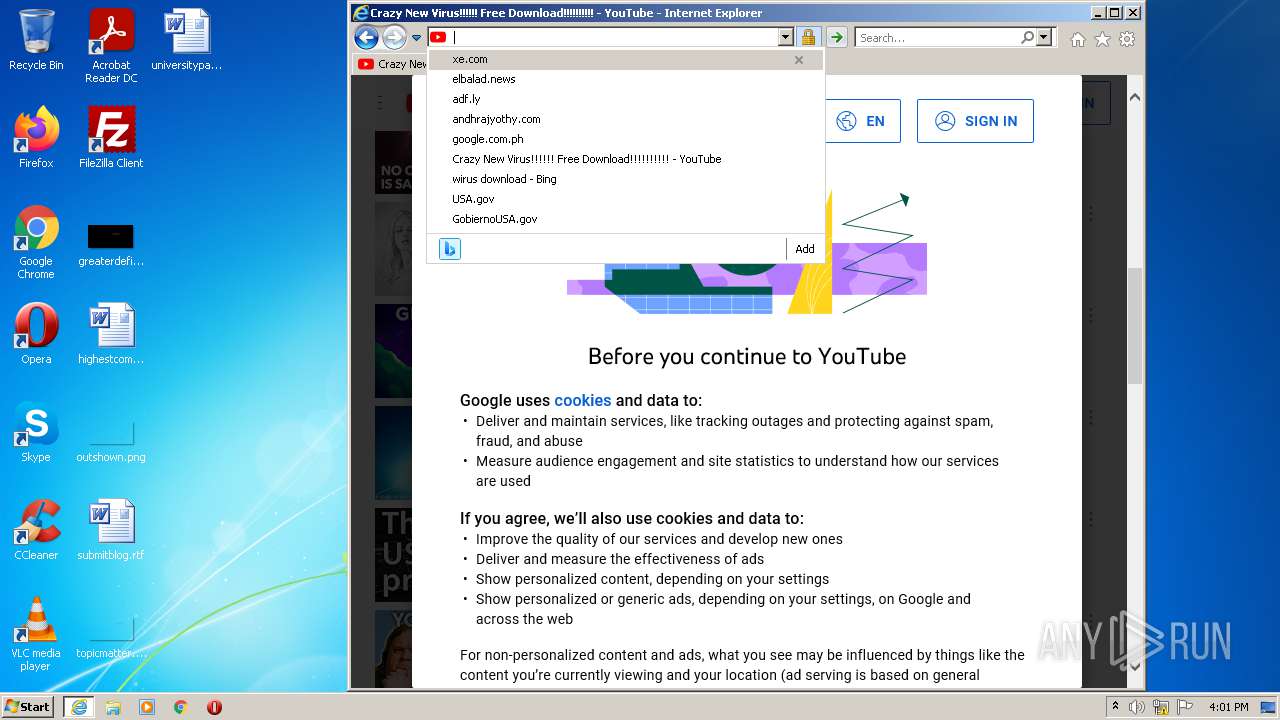Screen dimensions: 1280x720
Task: Click the page scrollbar up arrow
Action: click(1134, 98)
